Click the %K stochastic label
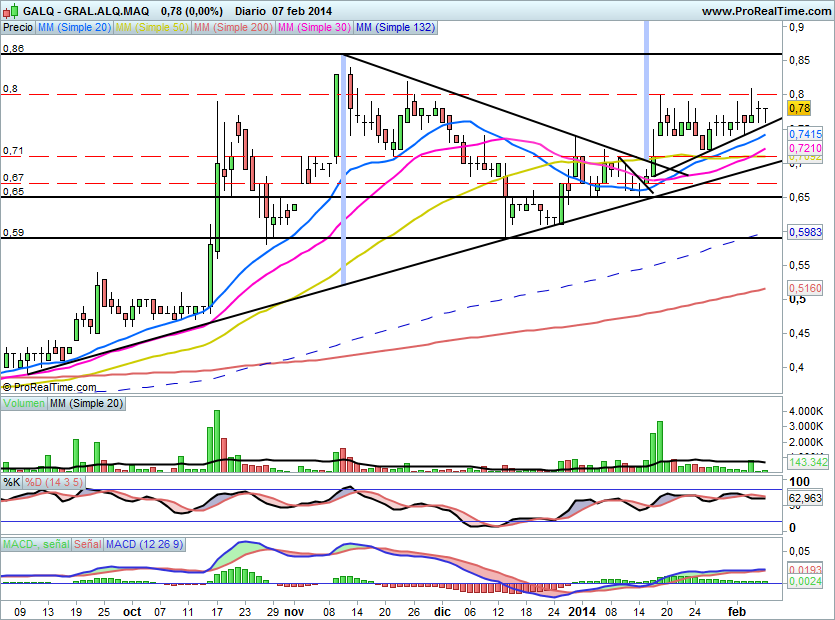Image resolution: width=835 pixels, height=620 pixels. (x=12, y=482)
